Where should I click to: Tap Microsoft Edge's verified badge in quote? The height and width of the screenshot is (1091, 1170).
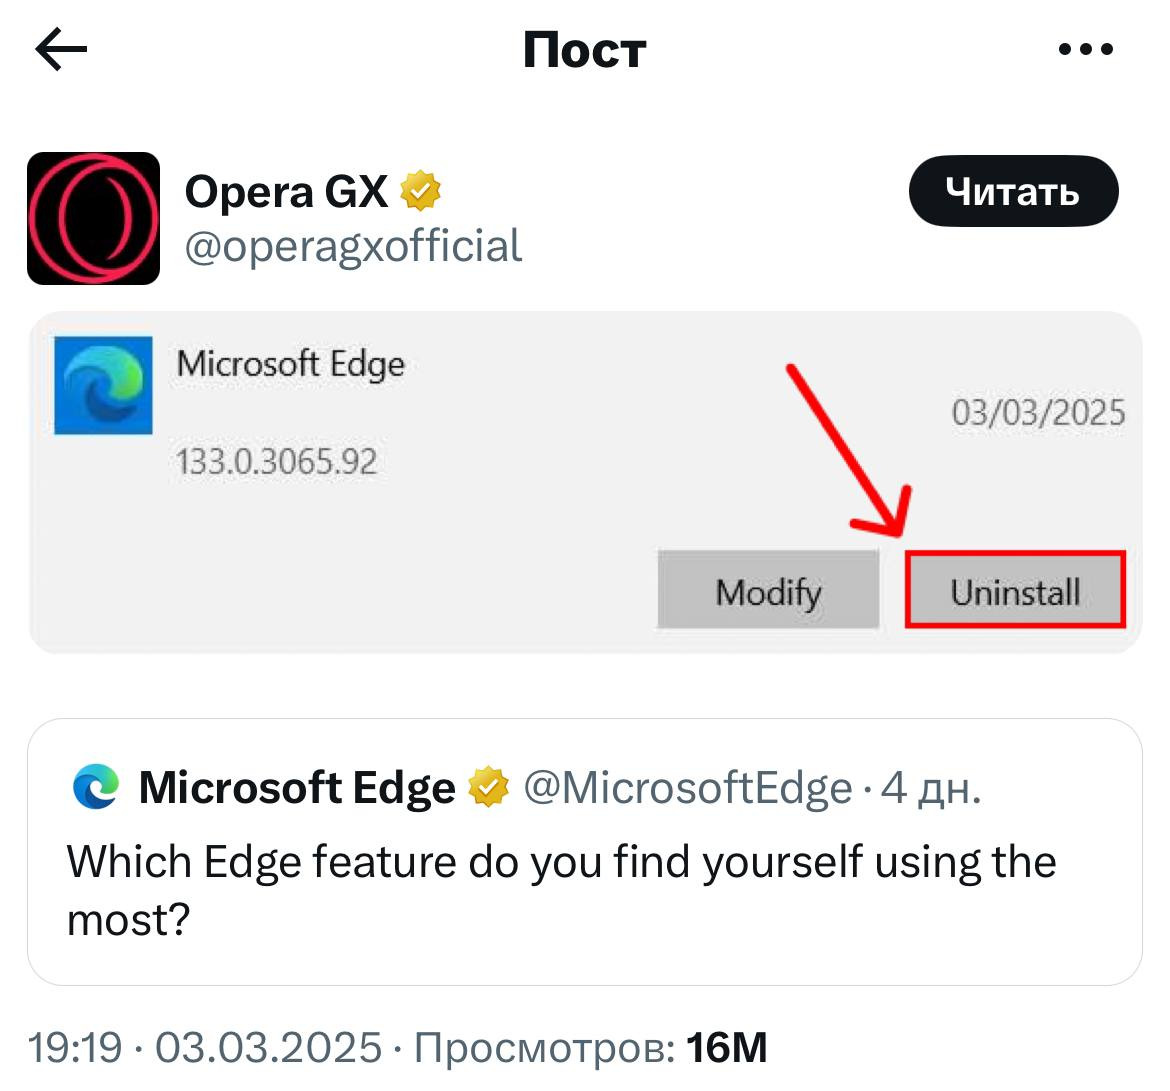488,787
